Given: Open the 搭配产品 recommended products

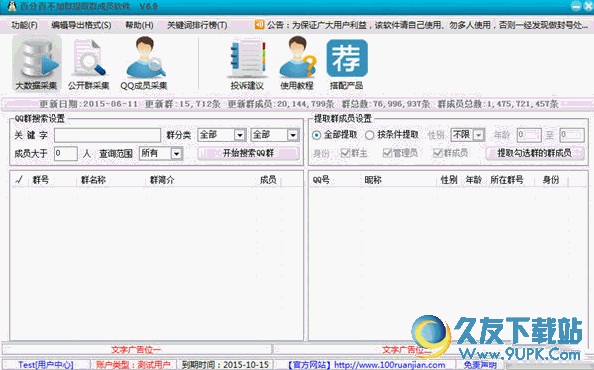Looking at the screenshot, I should click(347, 64).
